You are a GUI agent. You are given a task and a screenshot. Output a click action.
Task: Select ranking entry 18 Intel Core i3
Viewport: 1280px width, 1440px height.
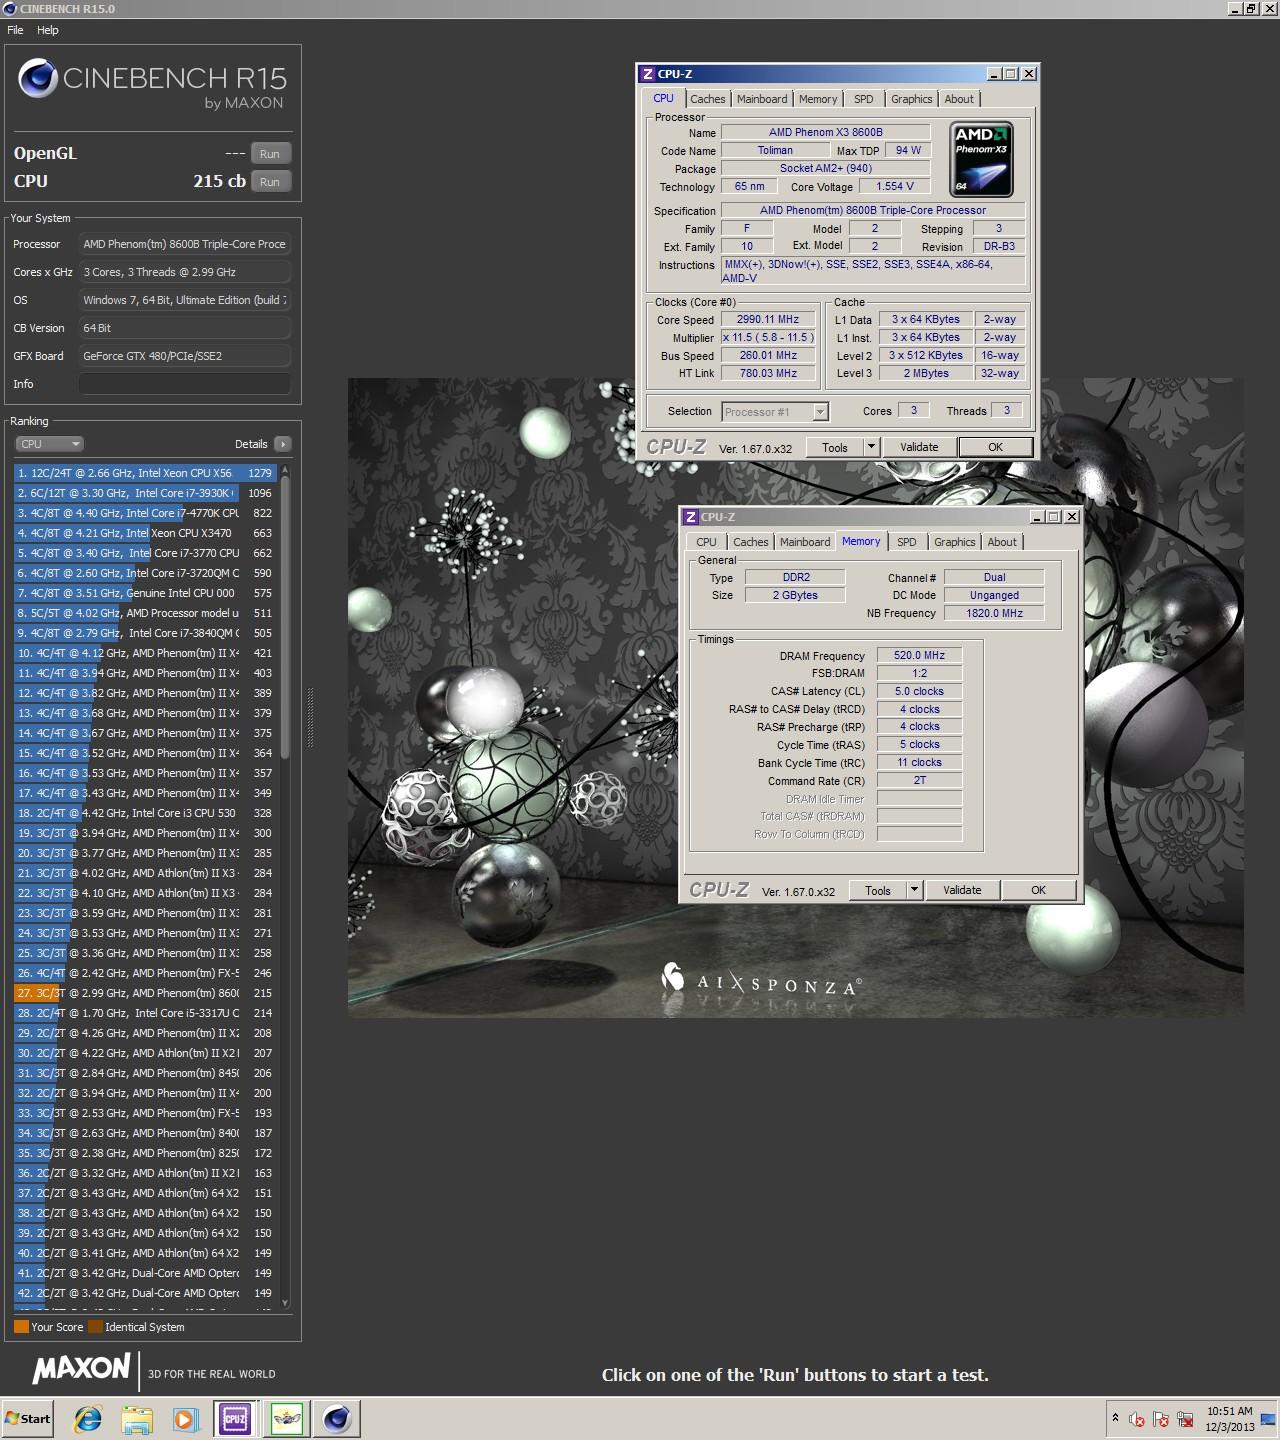pos(145,813)
